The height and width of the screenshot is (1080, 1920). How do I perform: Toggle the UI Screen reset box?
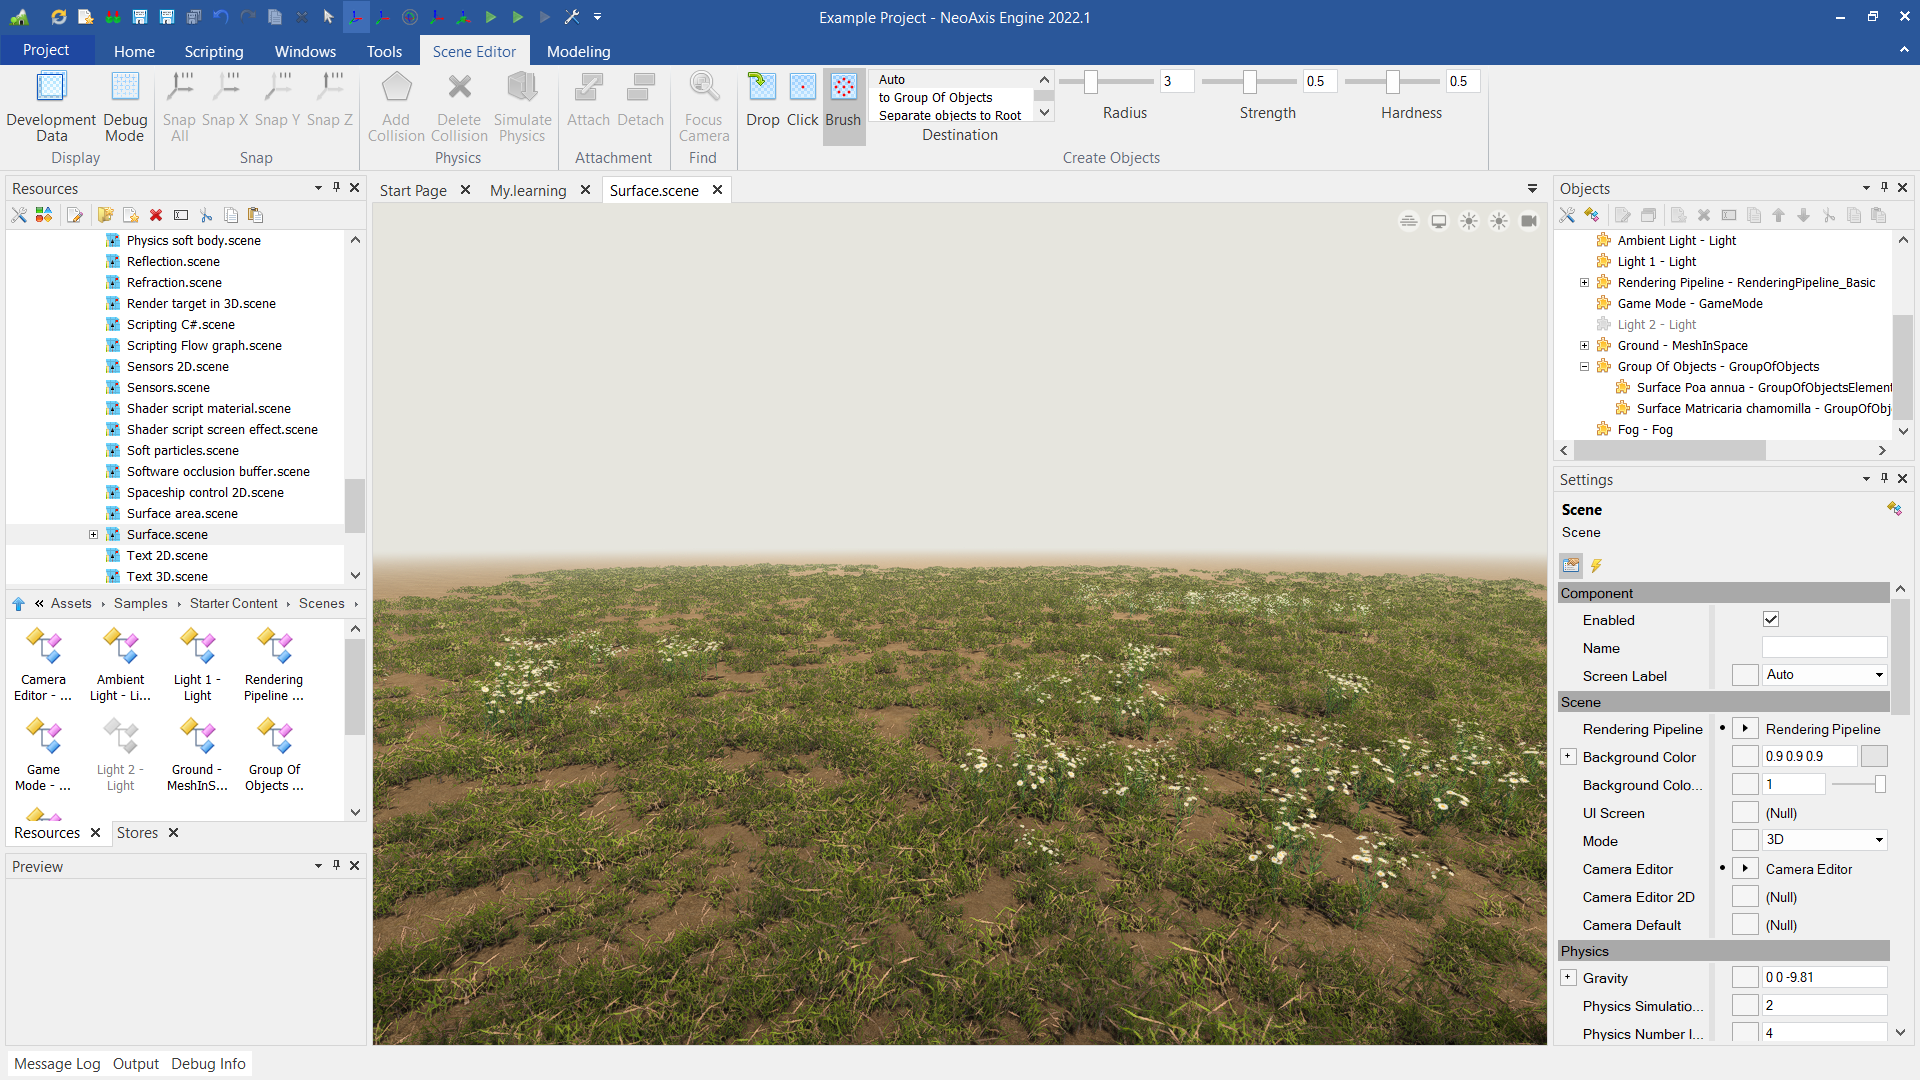pos(1744,813)
